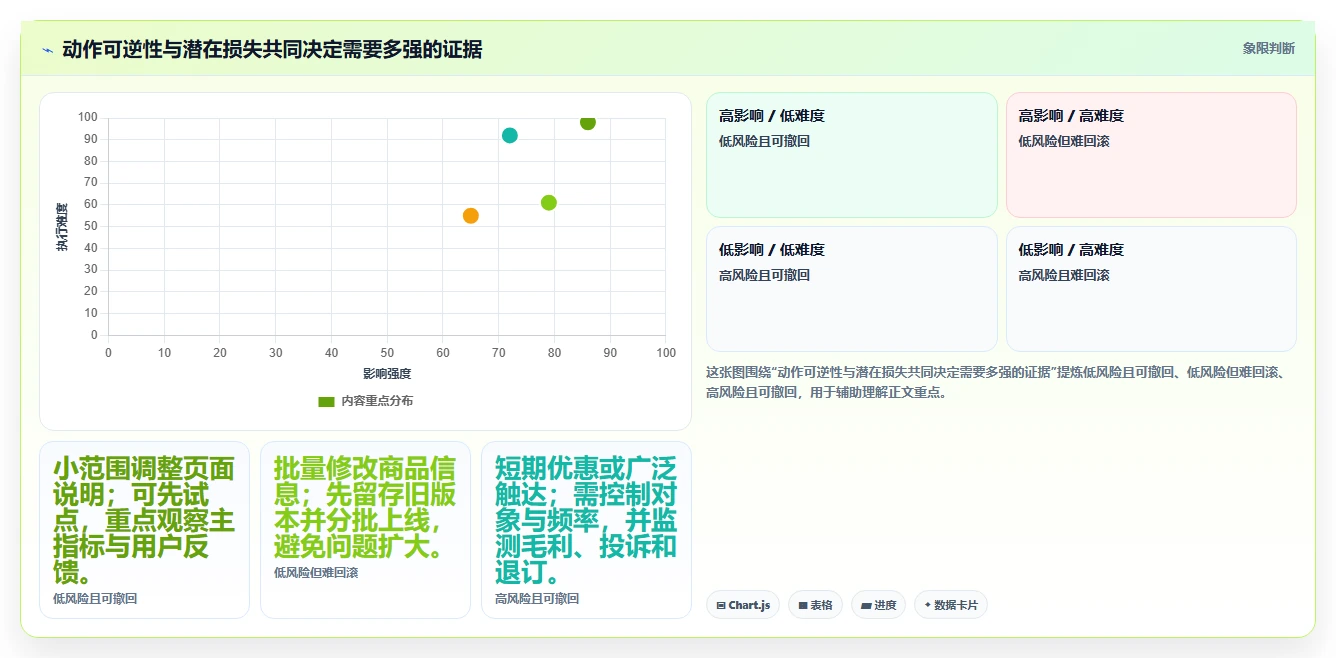The image size is (1336, 658).
Task: Click the icon in the 数据卡片 chip
Action: (928, 606)
